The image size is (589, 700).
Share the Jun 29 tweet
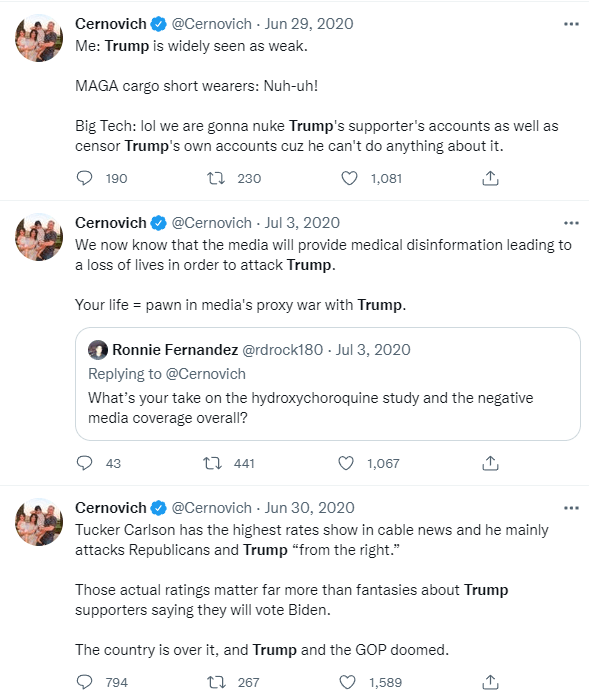tap(490, 178)
